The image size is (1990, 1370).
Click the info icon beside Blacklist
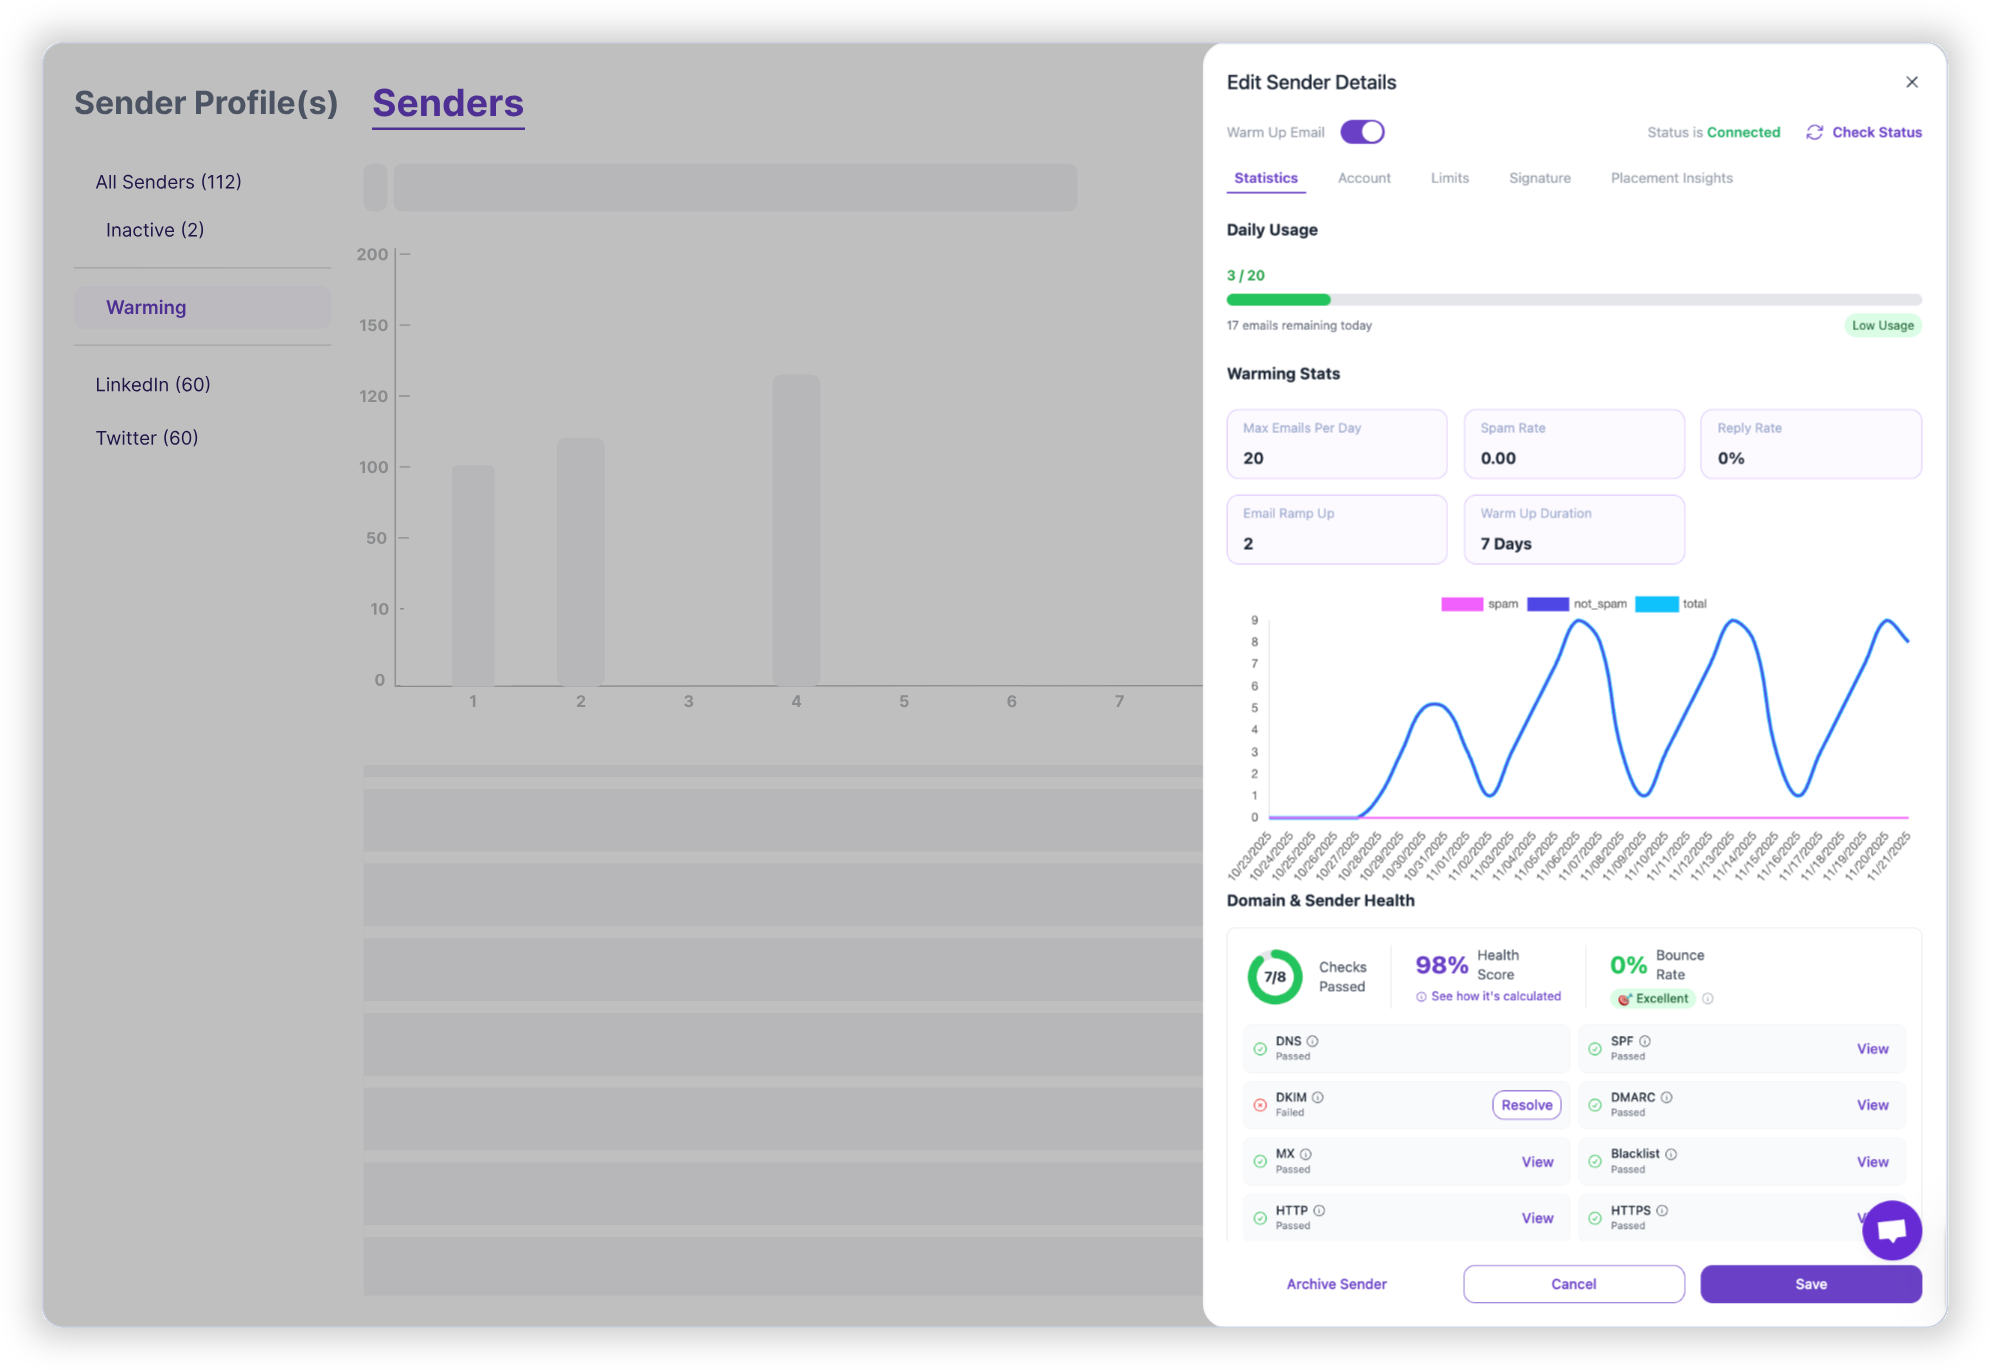tap(1673, 1153)
